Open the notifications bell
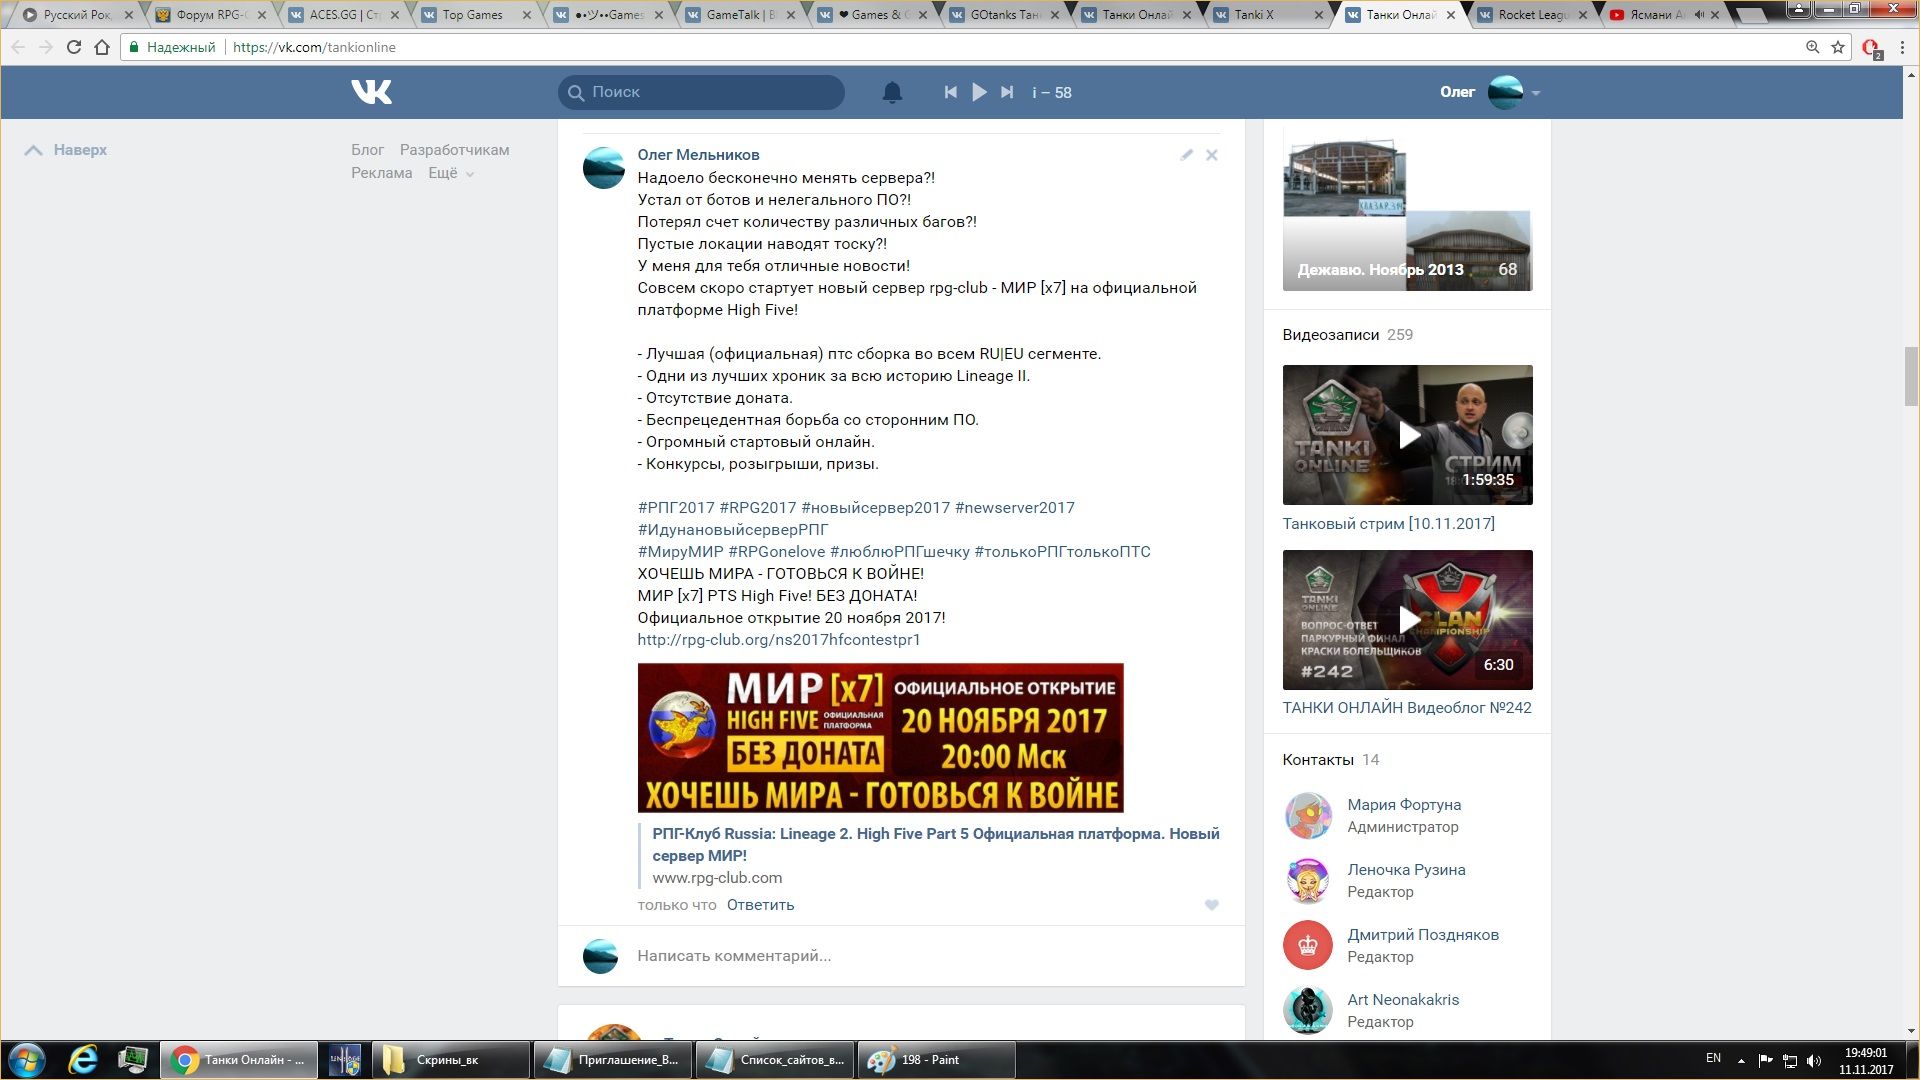The image size is (1920, 1080). click(x=892, y=92)
